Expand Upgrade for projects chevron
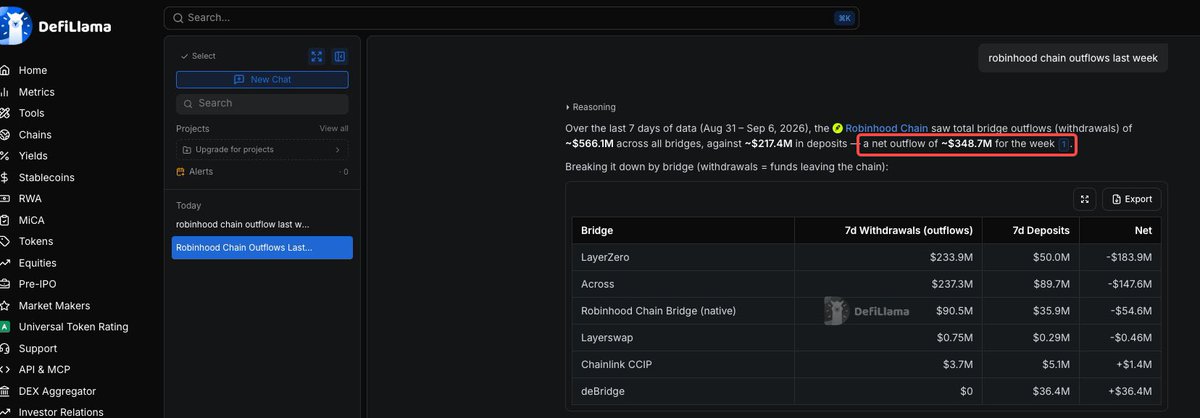Screen dimensions: 1200x418 click(x=337, y=150)
